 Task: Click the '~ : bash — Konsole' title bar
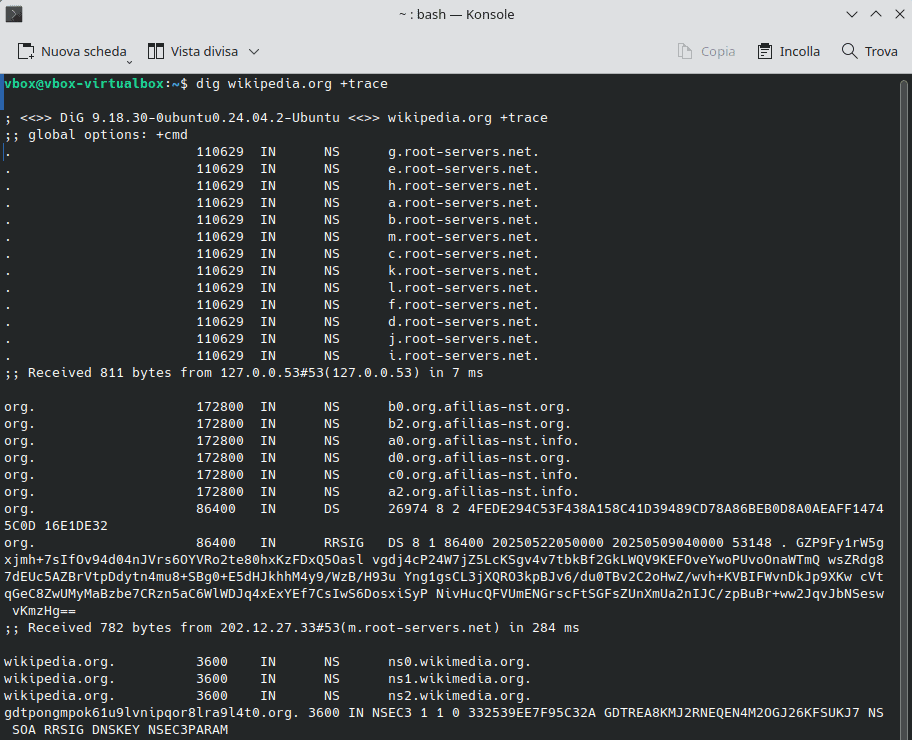point(455,15)
